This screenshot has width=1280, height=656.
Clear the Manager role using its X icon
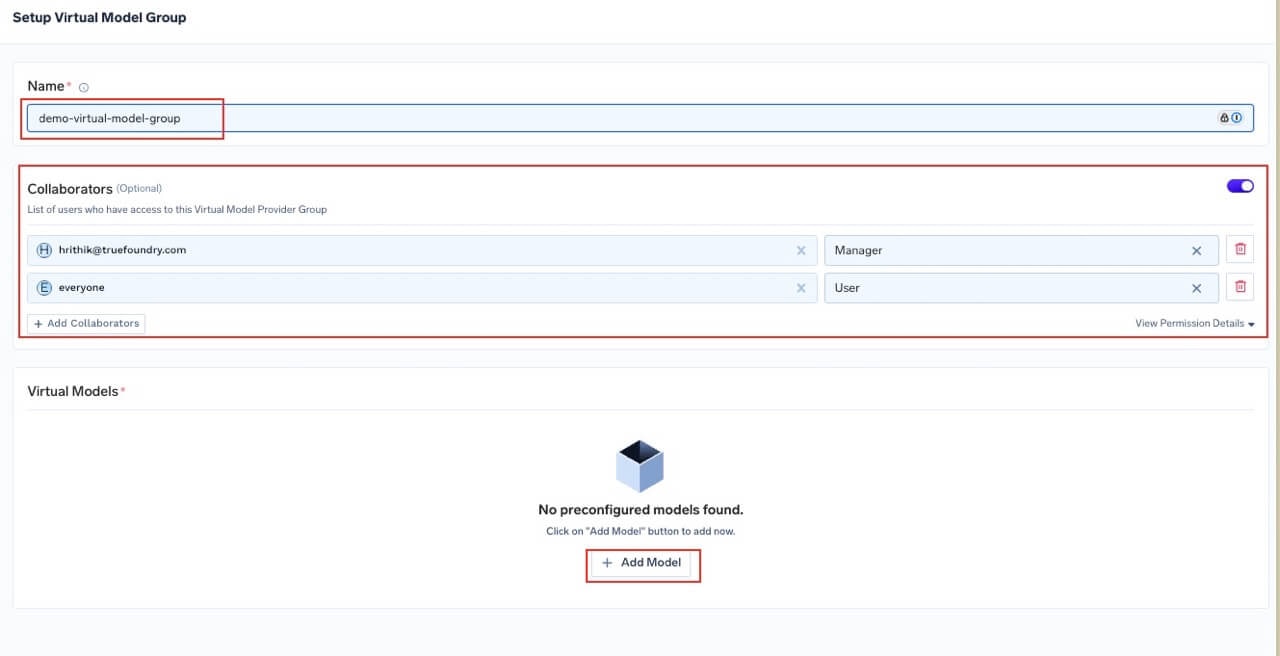[x=1196, y=250]
